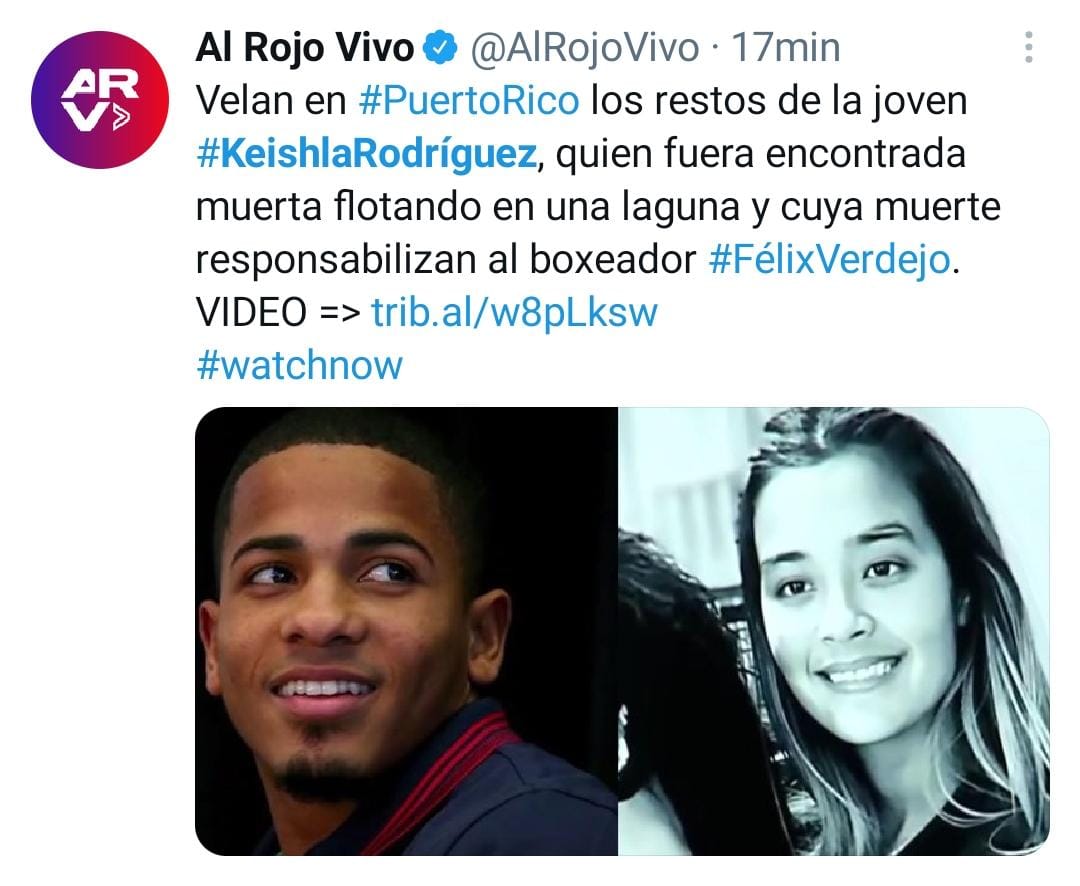This screenshot has width=1080, height=886.
Task: Open the three-dot tweet options menu
Action: 1028,48
